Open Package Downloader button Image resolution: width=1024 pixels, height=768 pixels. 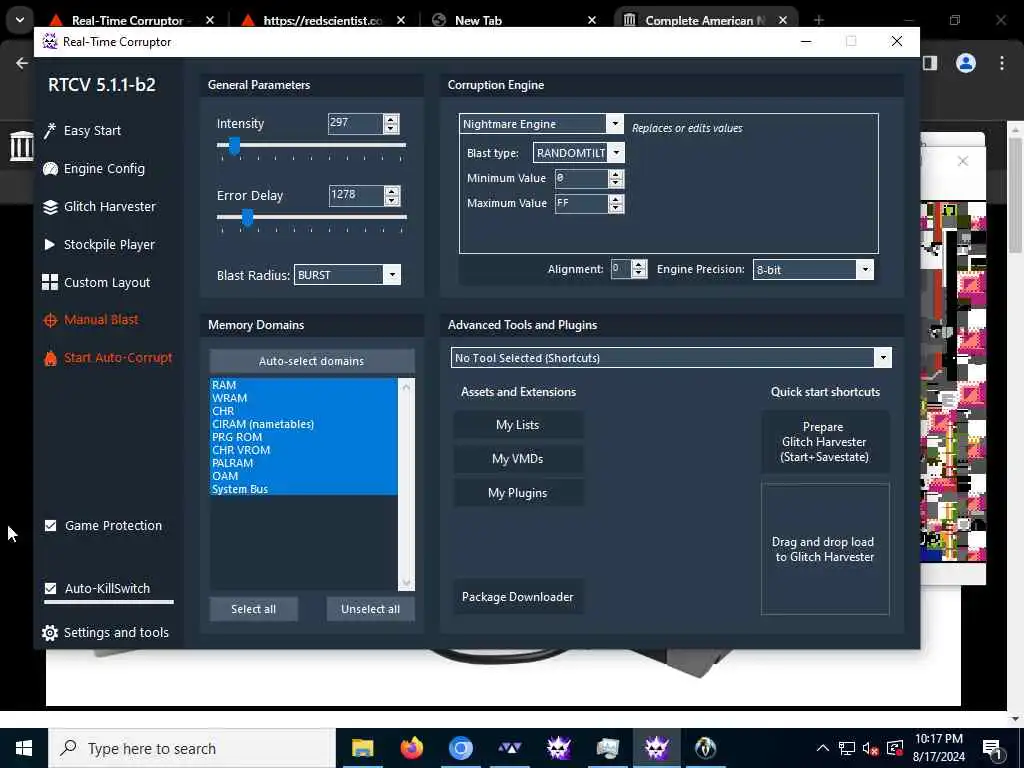click(518, 597)
